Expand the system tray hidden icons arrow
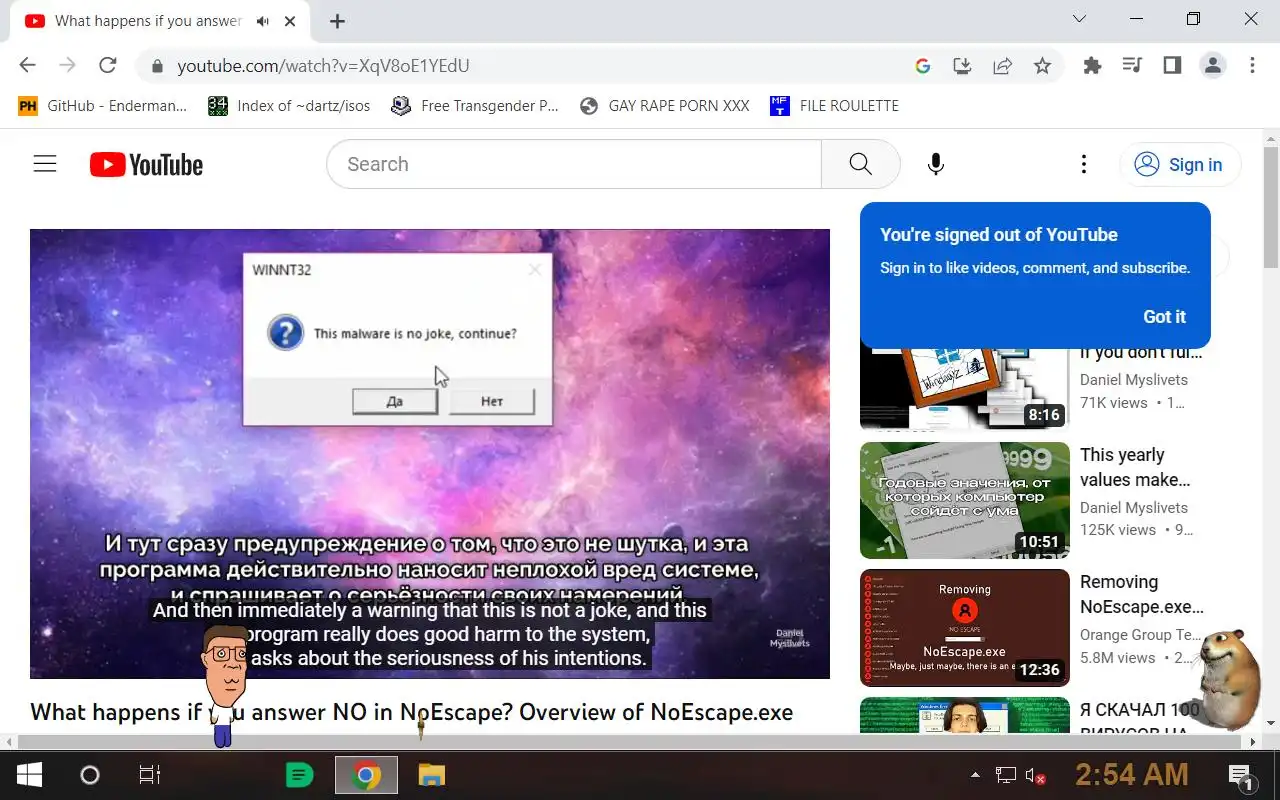This screenshot has width=1280, height=800. click(975, 775)
